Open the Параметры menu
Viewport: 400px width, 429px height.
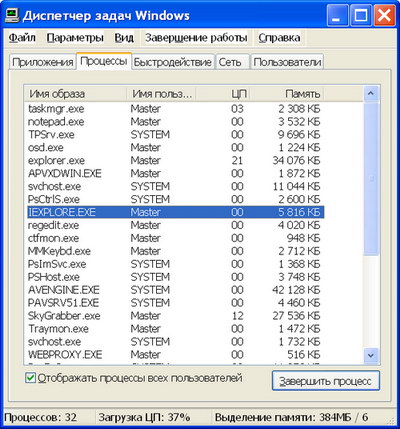click(75, 38)
